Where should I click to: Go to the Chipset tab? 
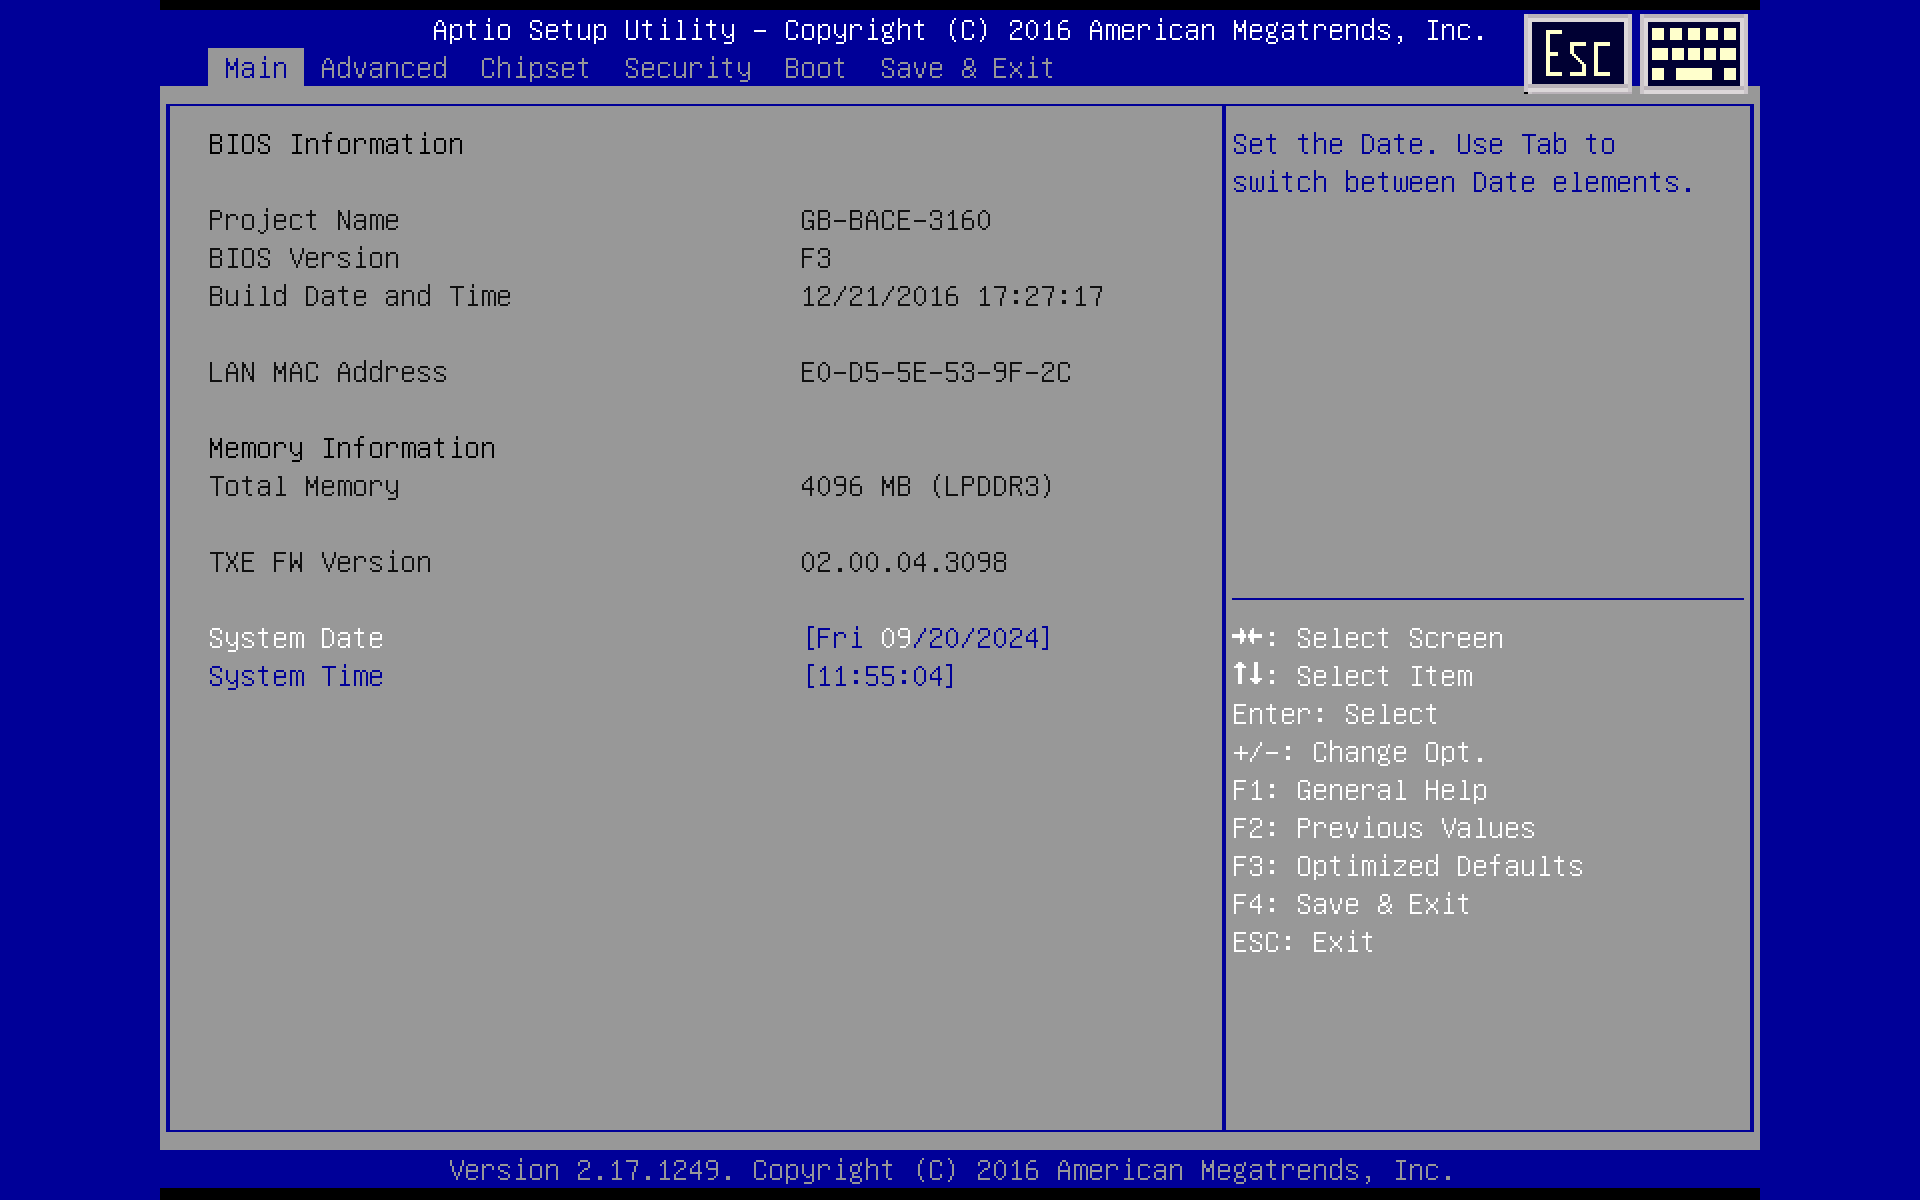(535, 68)
